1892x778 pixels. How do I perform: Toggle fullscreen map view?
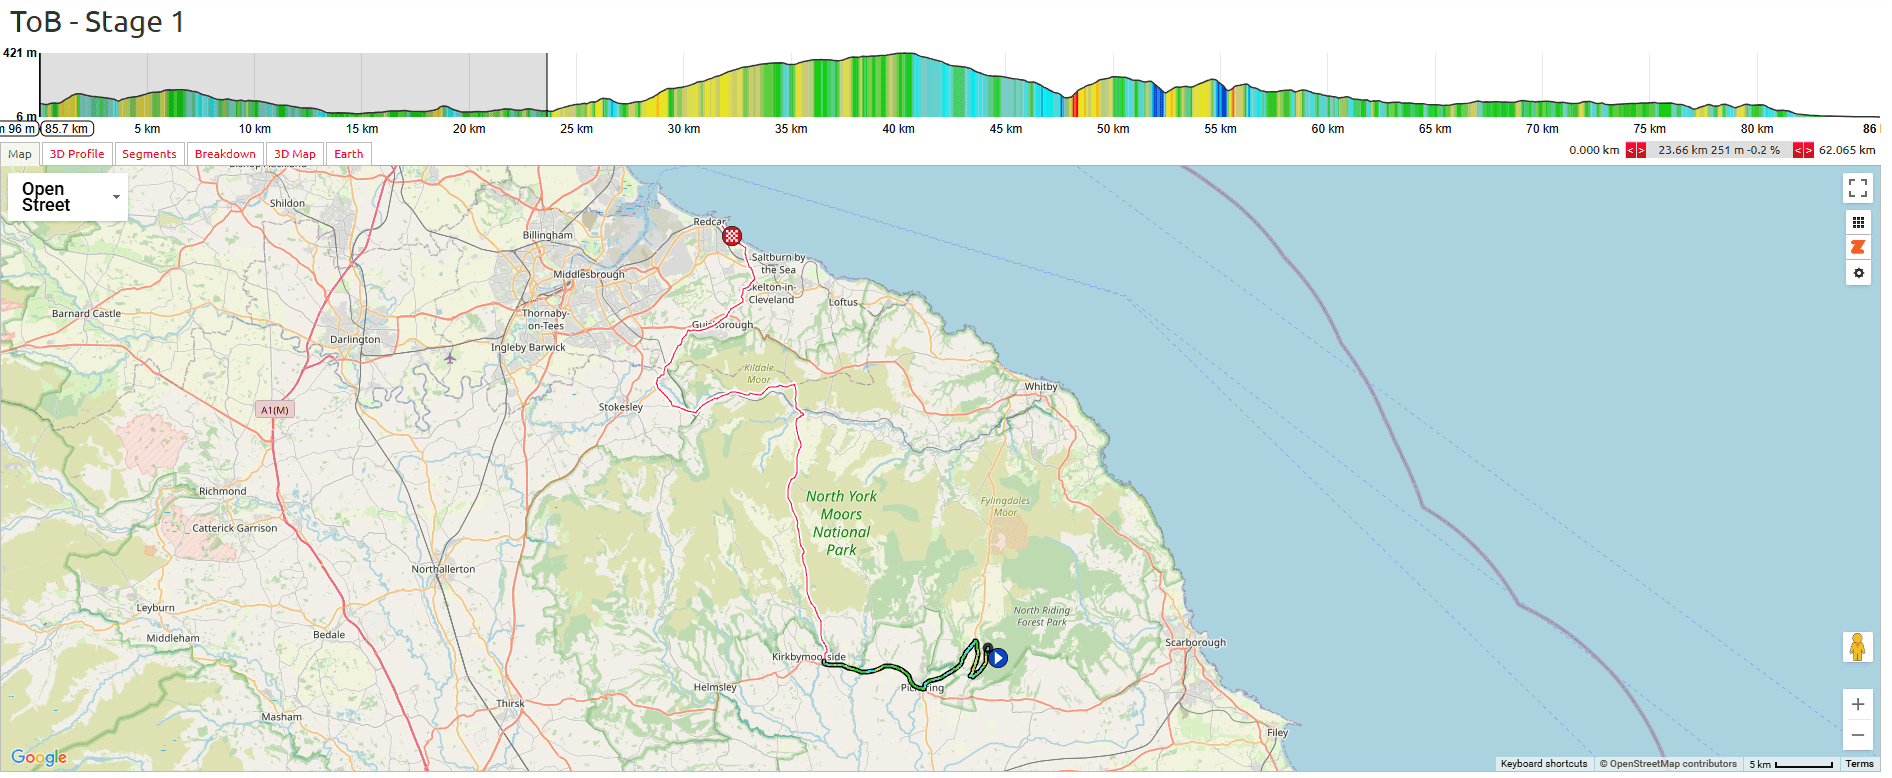coord(1858,188)
